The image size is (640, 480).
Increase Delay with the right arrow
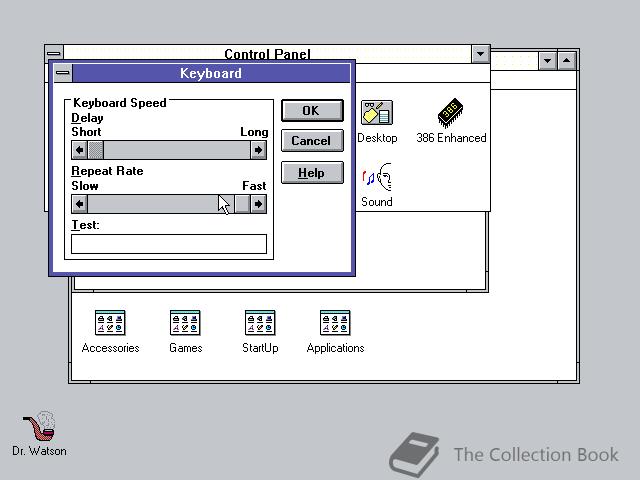258,150
